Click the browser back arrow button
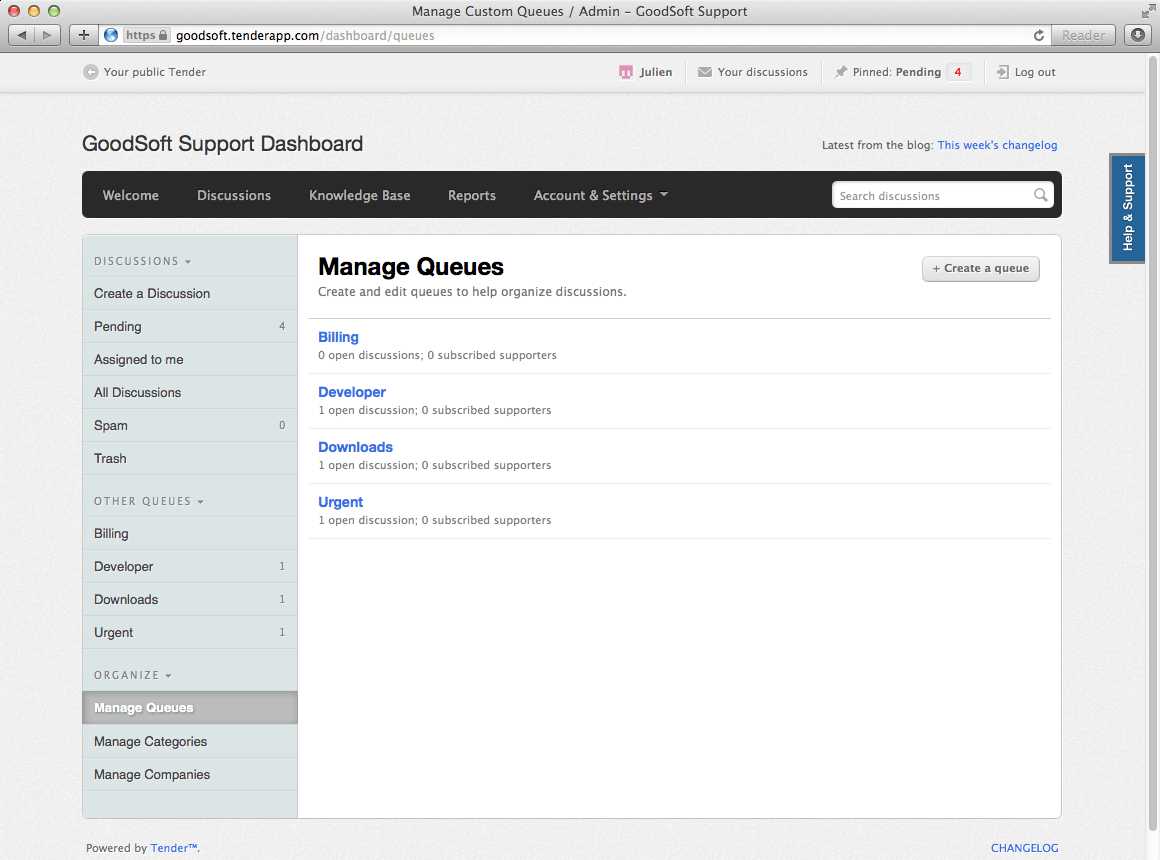The width and height of the screenshot is (1160, 860). 21,35
